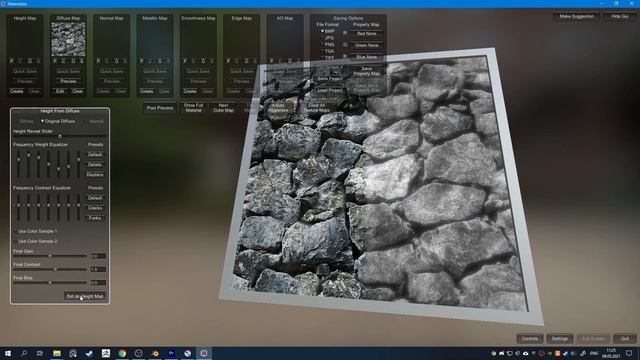
Task: Click the Height Map open (O) icon
Action: (30, 61)
